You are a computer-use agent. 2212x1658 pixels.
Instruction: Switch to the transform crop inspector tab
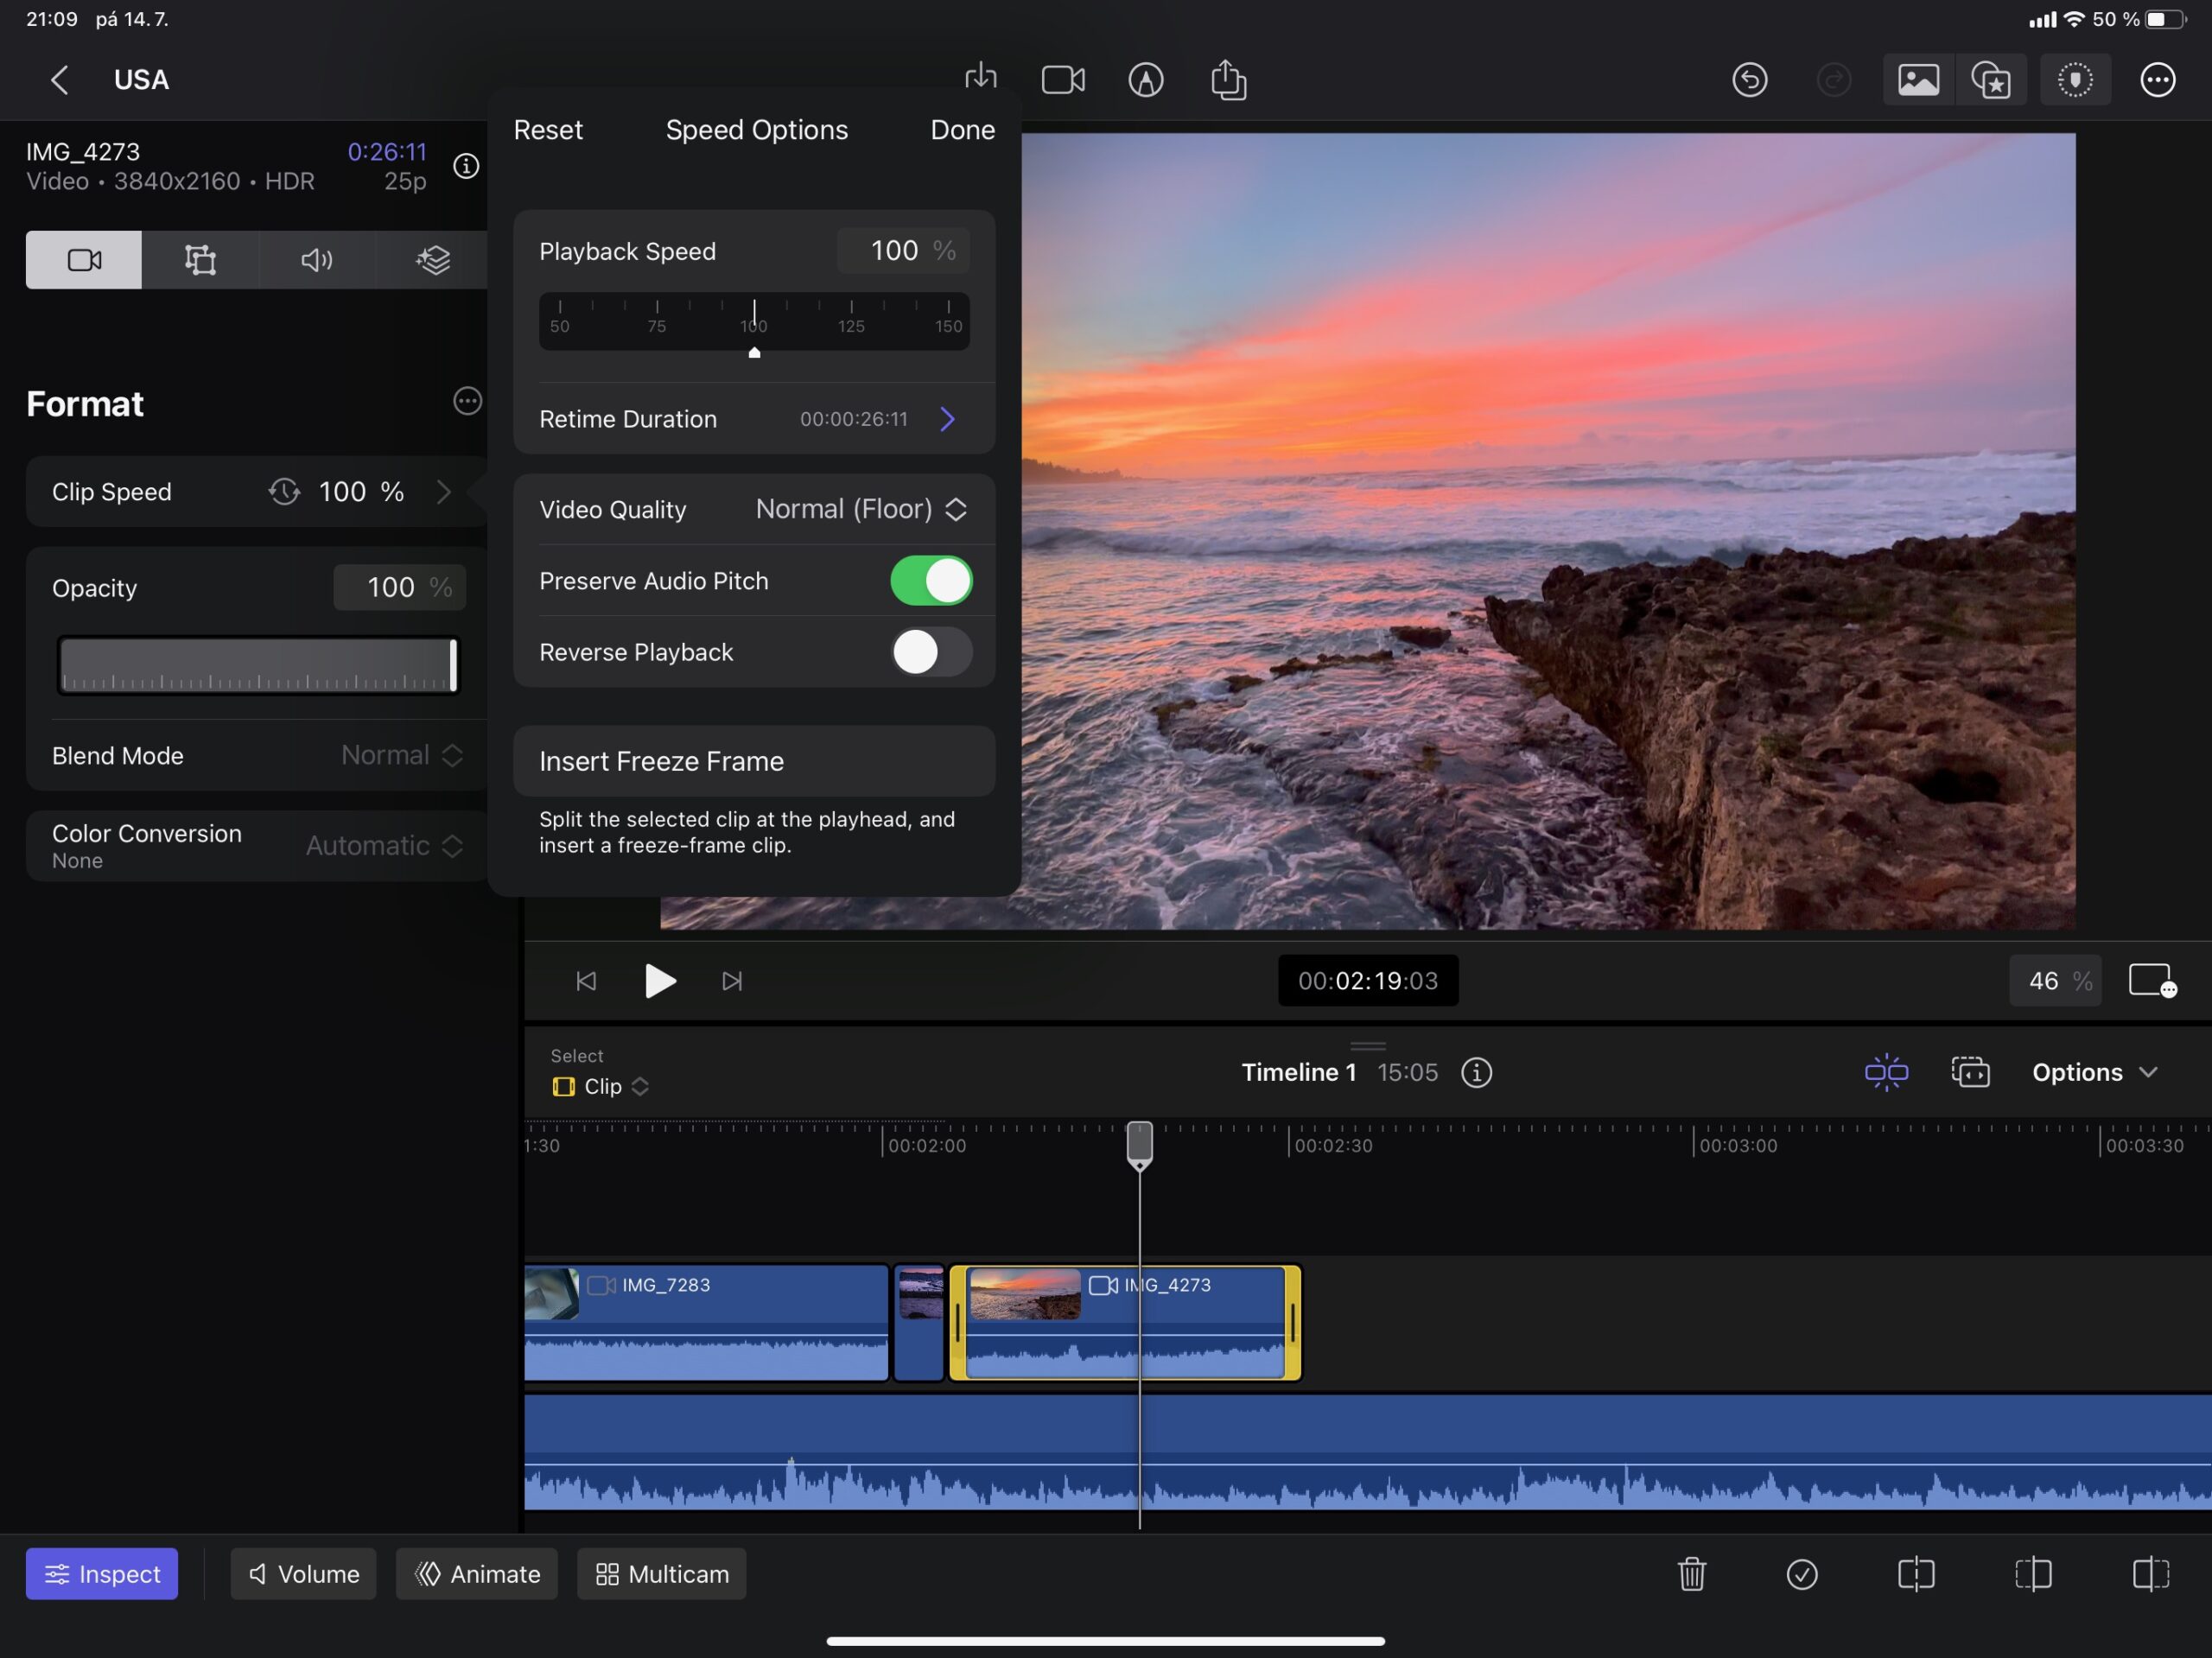200,260
